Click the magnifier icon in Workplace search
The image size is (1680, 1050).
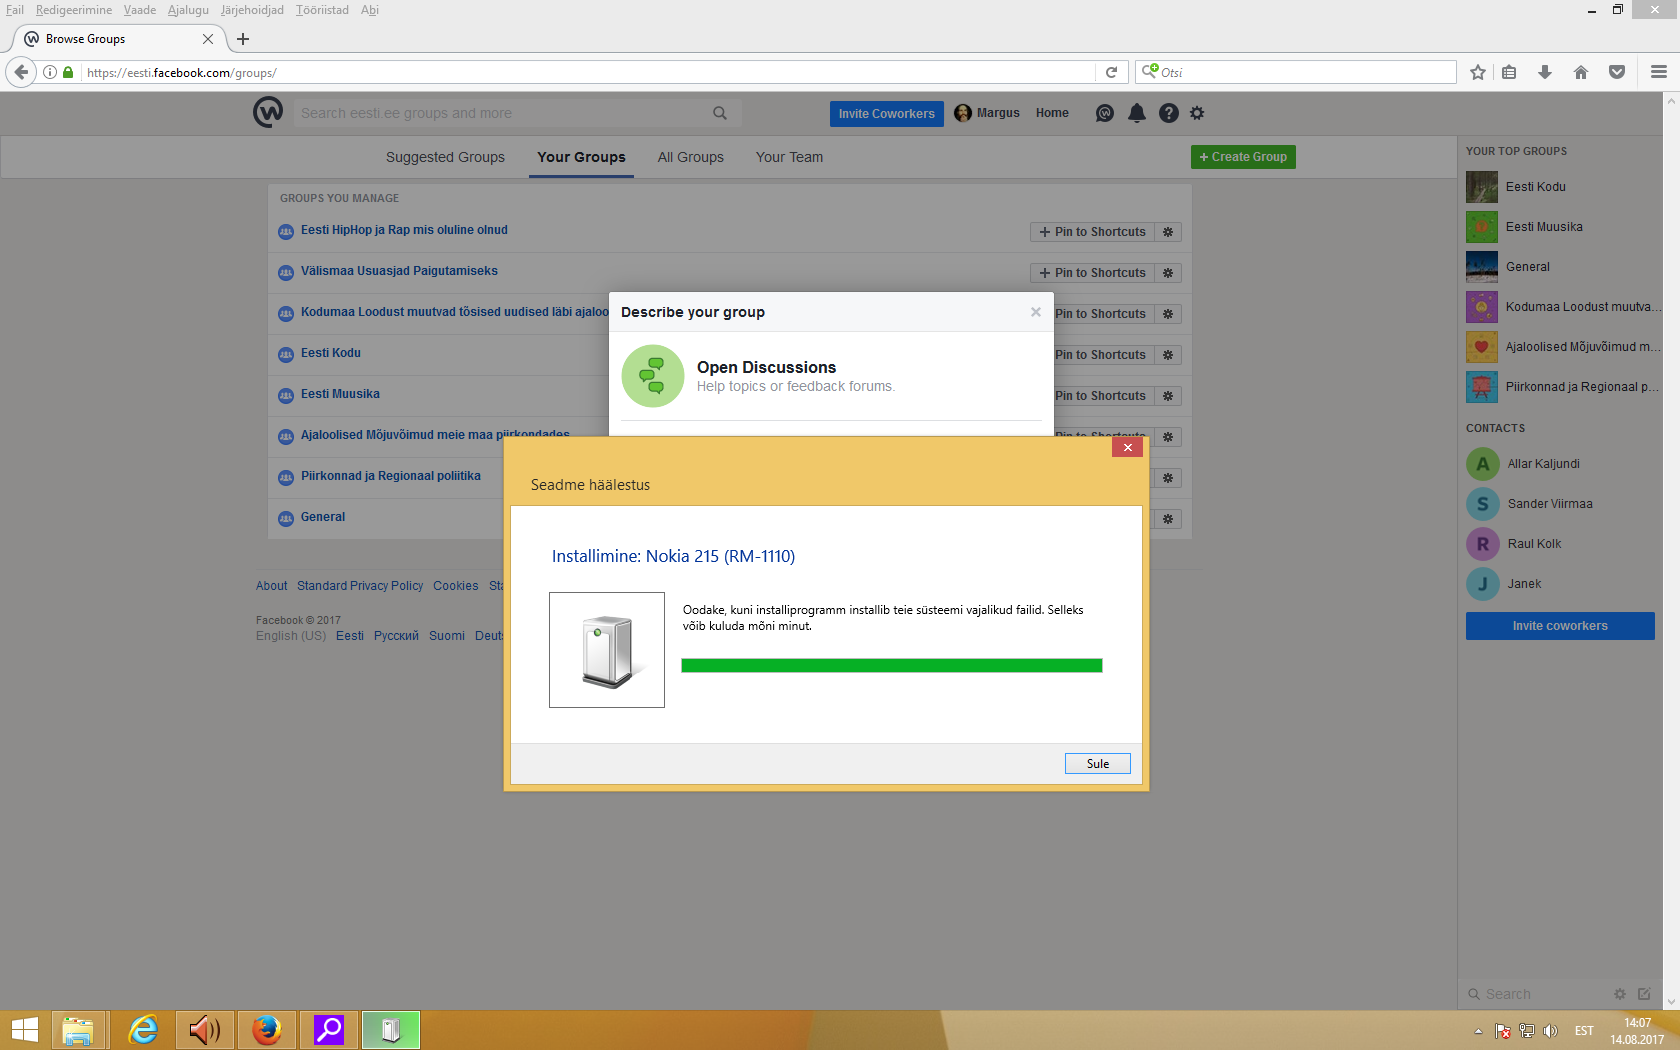(720, 113)
